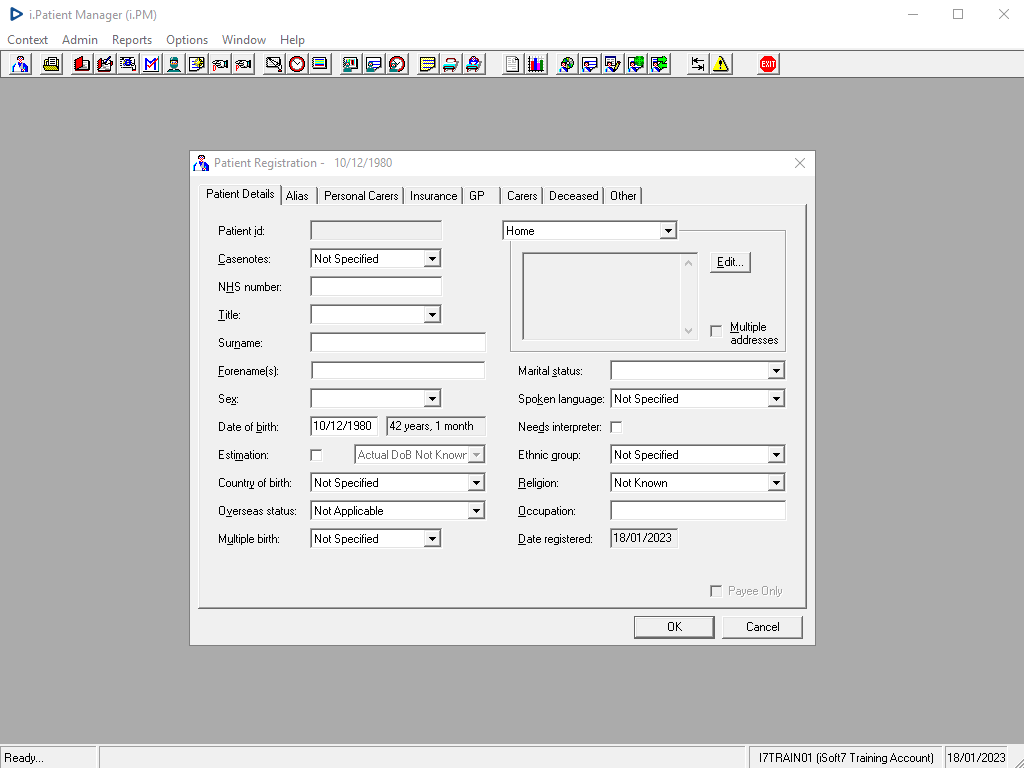Screen dimensions: 1024x768
Task: Click into the NHS number field
Action: 376,287
